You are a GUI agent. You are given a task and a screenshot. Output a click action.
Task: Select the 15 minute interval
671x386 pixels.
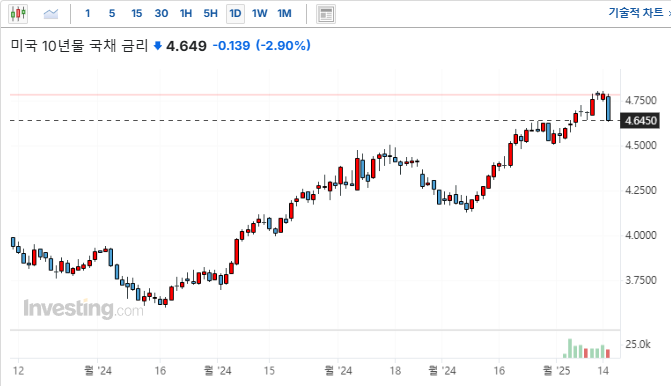(x=137, y=14)
